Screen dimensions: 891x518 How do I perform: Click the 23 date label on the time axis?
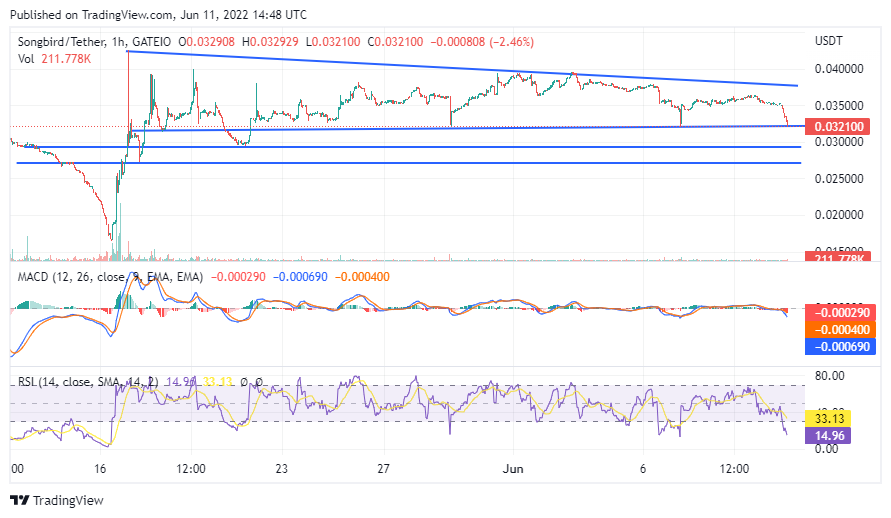tap(281, 469)
